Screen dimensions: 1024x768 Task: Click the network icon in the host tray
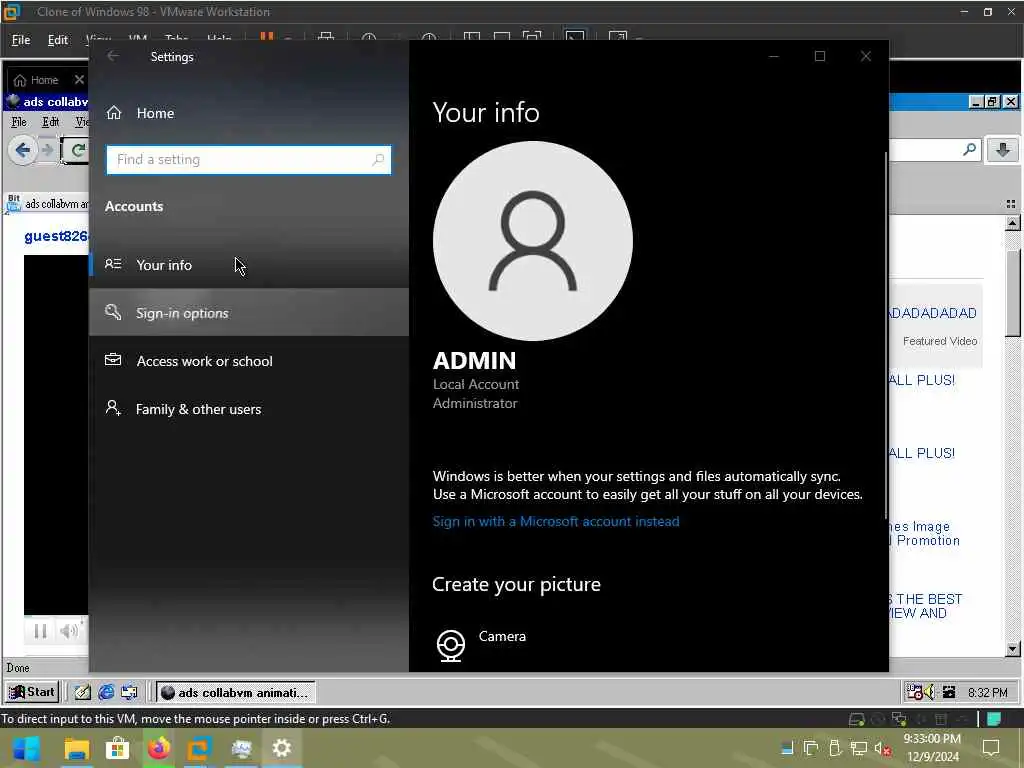(859, 749)
